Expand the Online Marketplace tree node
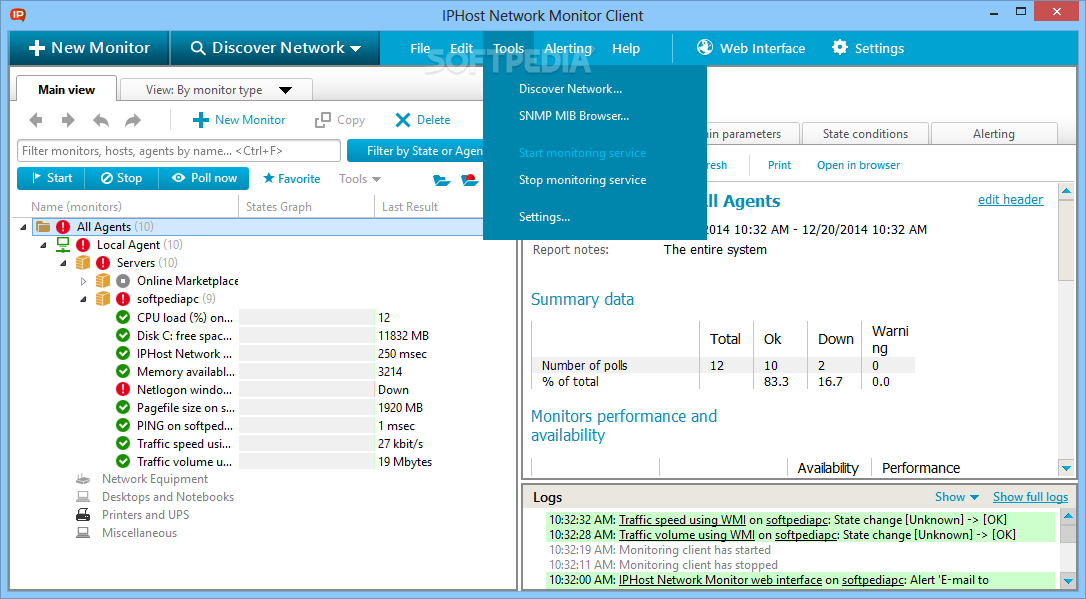Screen dimensions: 1086x599 click(83, 281)
